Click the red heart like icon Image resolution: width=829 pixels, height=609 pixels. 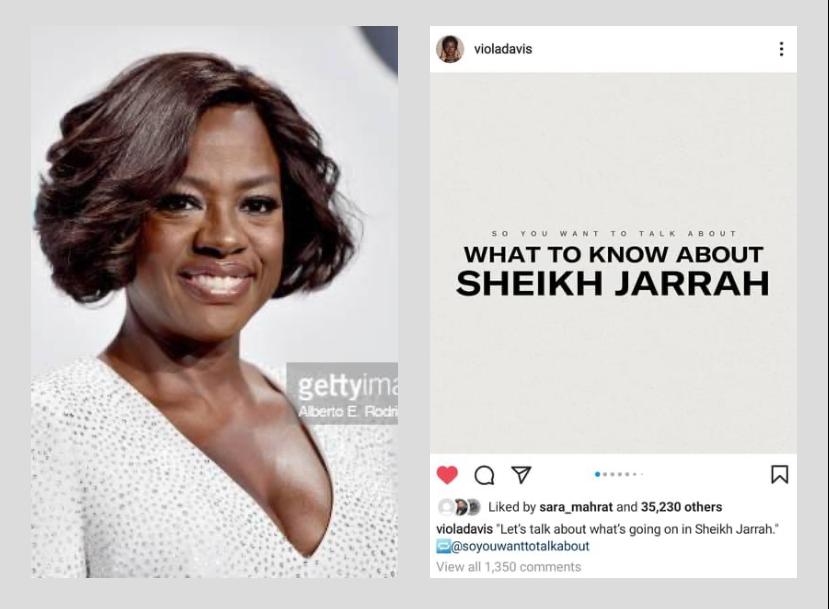pyautogui.click(x=447, y=475)
